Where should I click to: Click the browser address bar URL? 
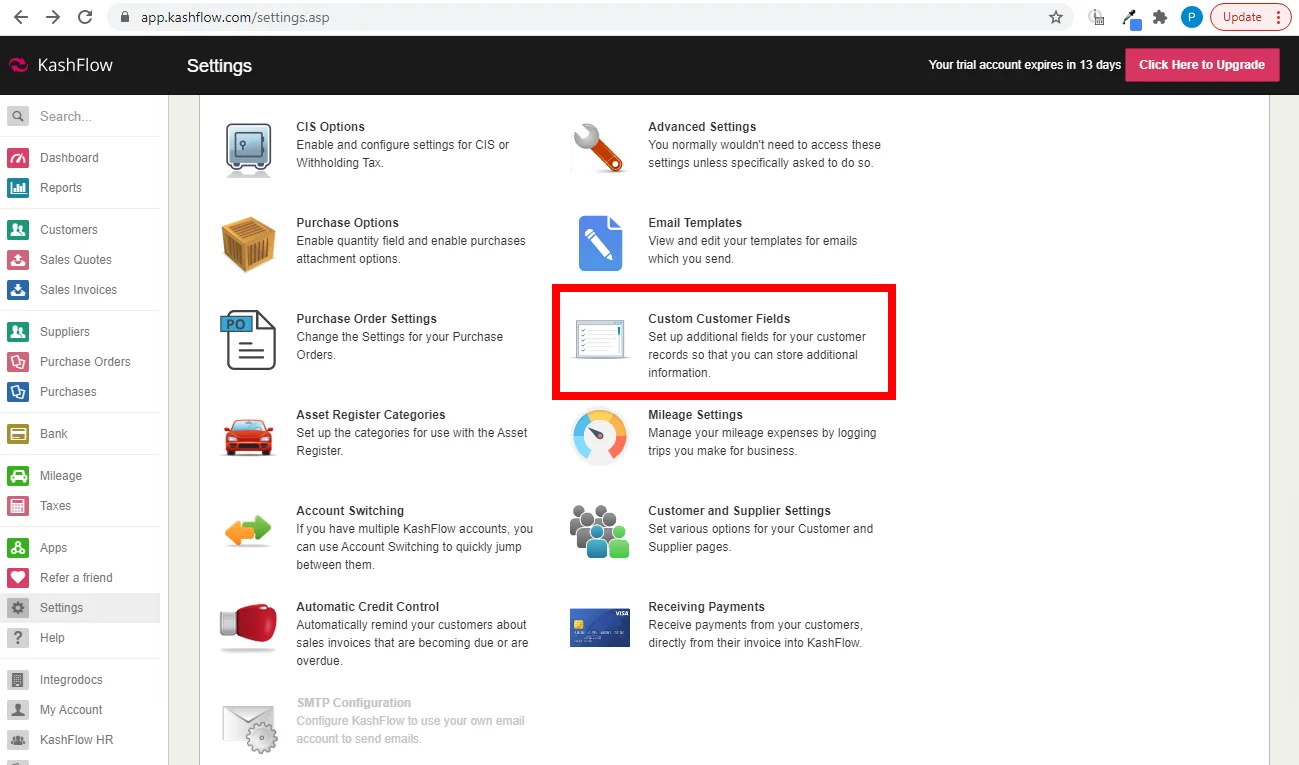point(235,17)
